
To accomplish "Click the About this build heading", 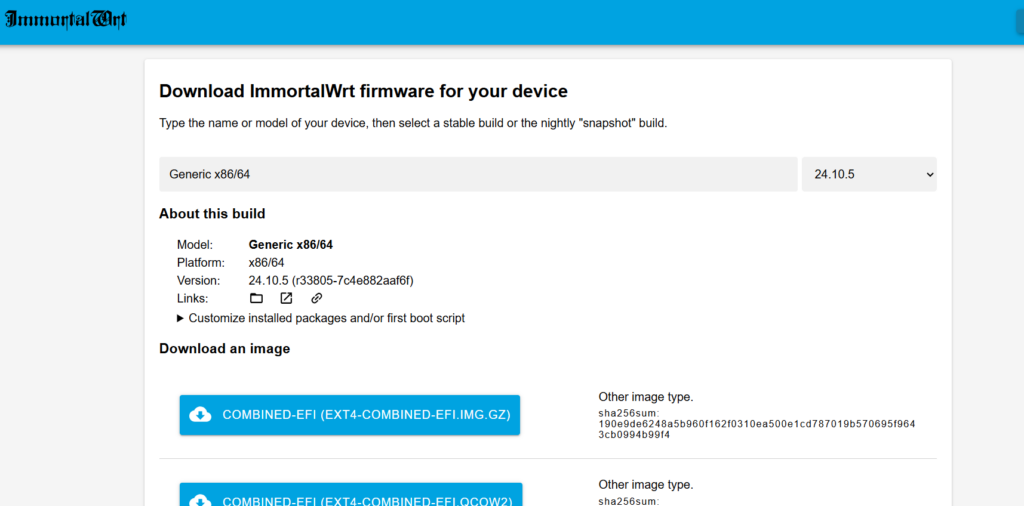I will pyautogui.click(x=212, y=213).
